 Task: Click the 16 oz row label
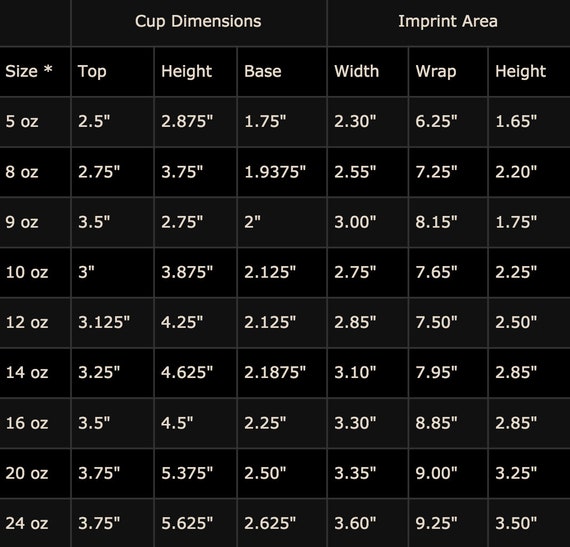click(35, 423)
